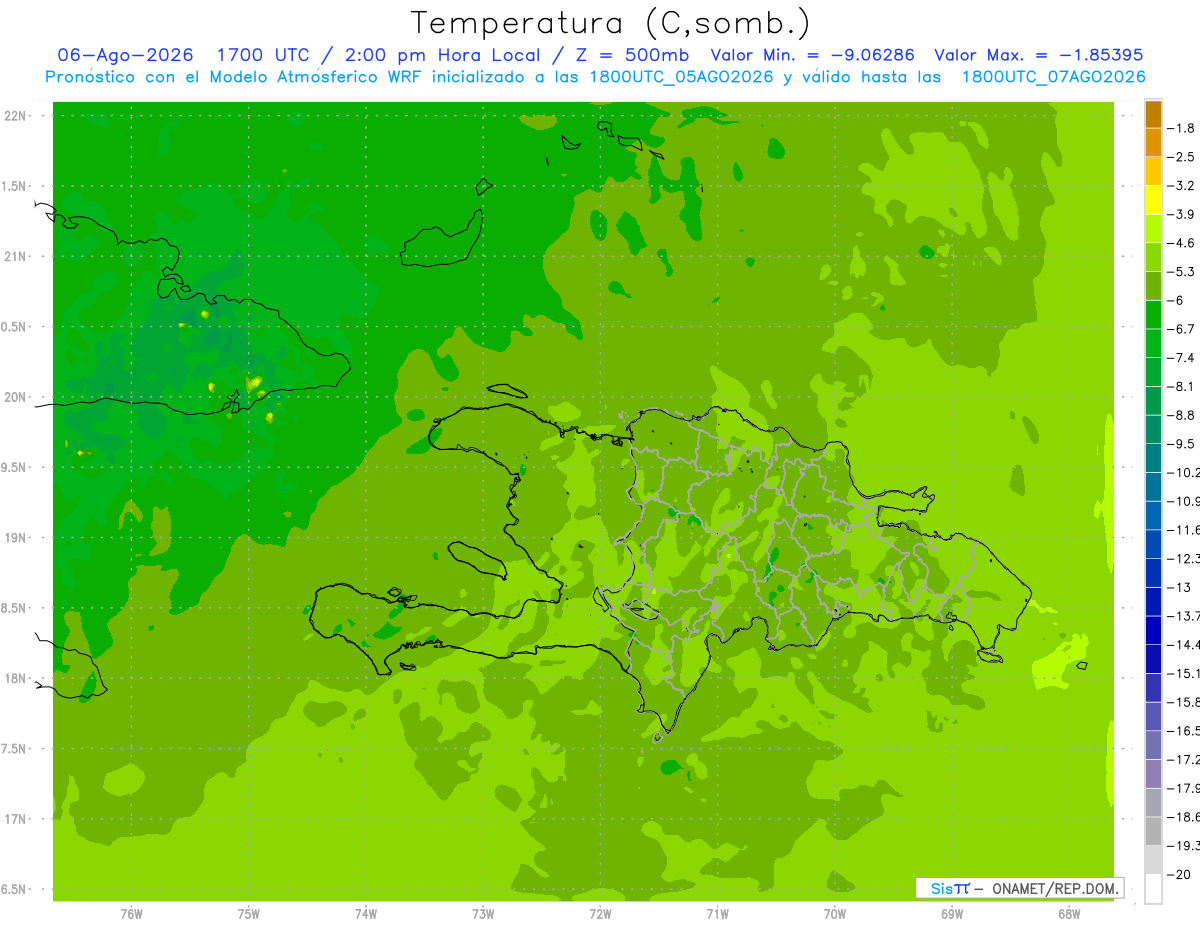Click the '73W' longitude label
1200x927 pixels.
483,914
